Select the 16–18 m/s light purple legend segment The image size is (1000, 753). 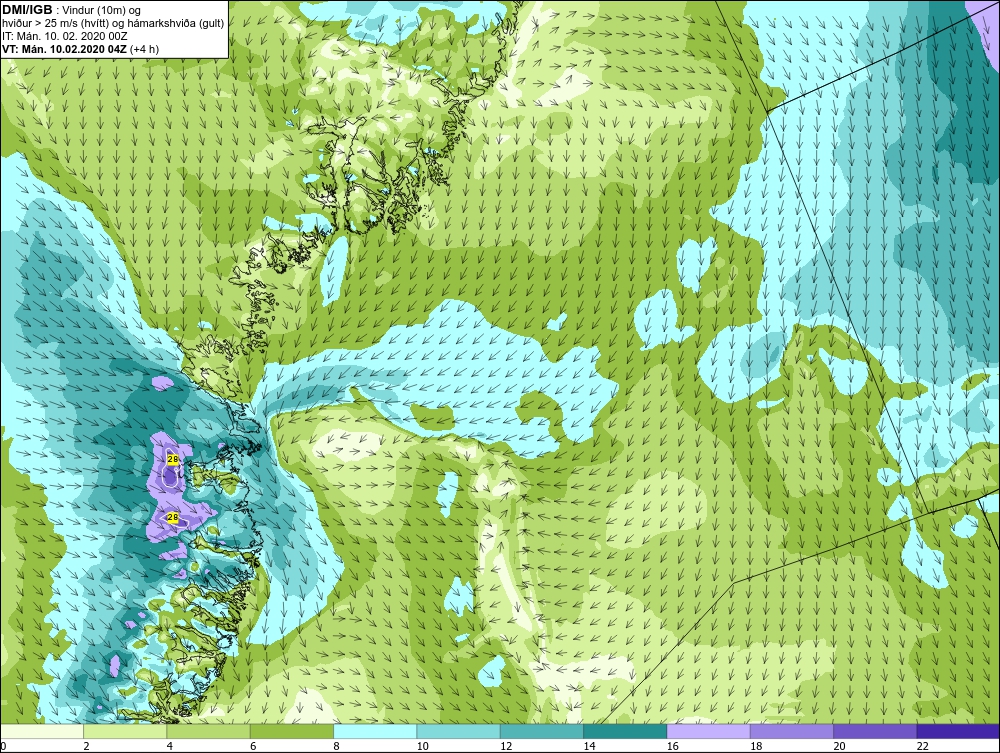coord(709,732)
